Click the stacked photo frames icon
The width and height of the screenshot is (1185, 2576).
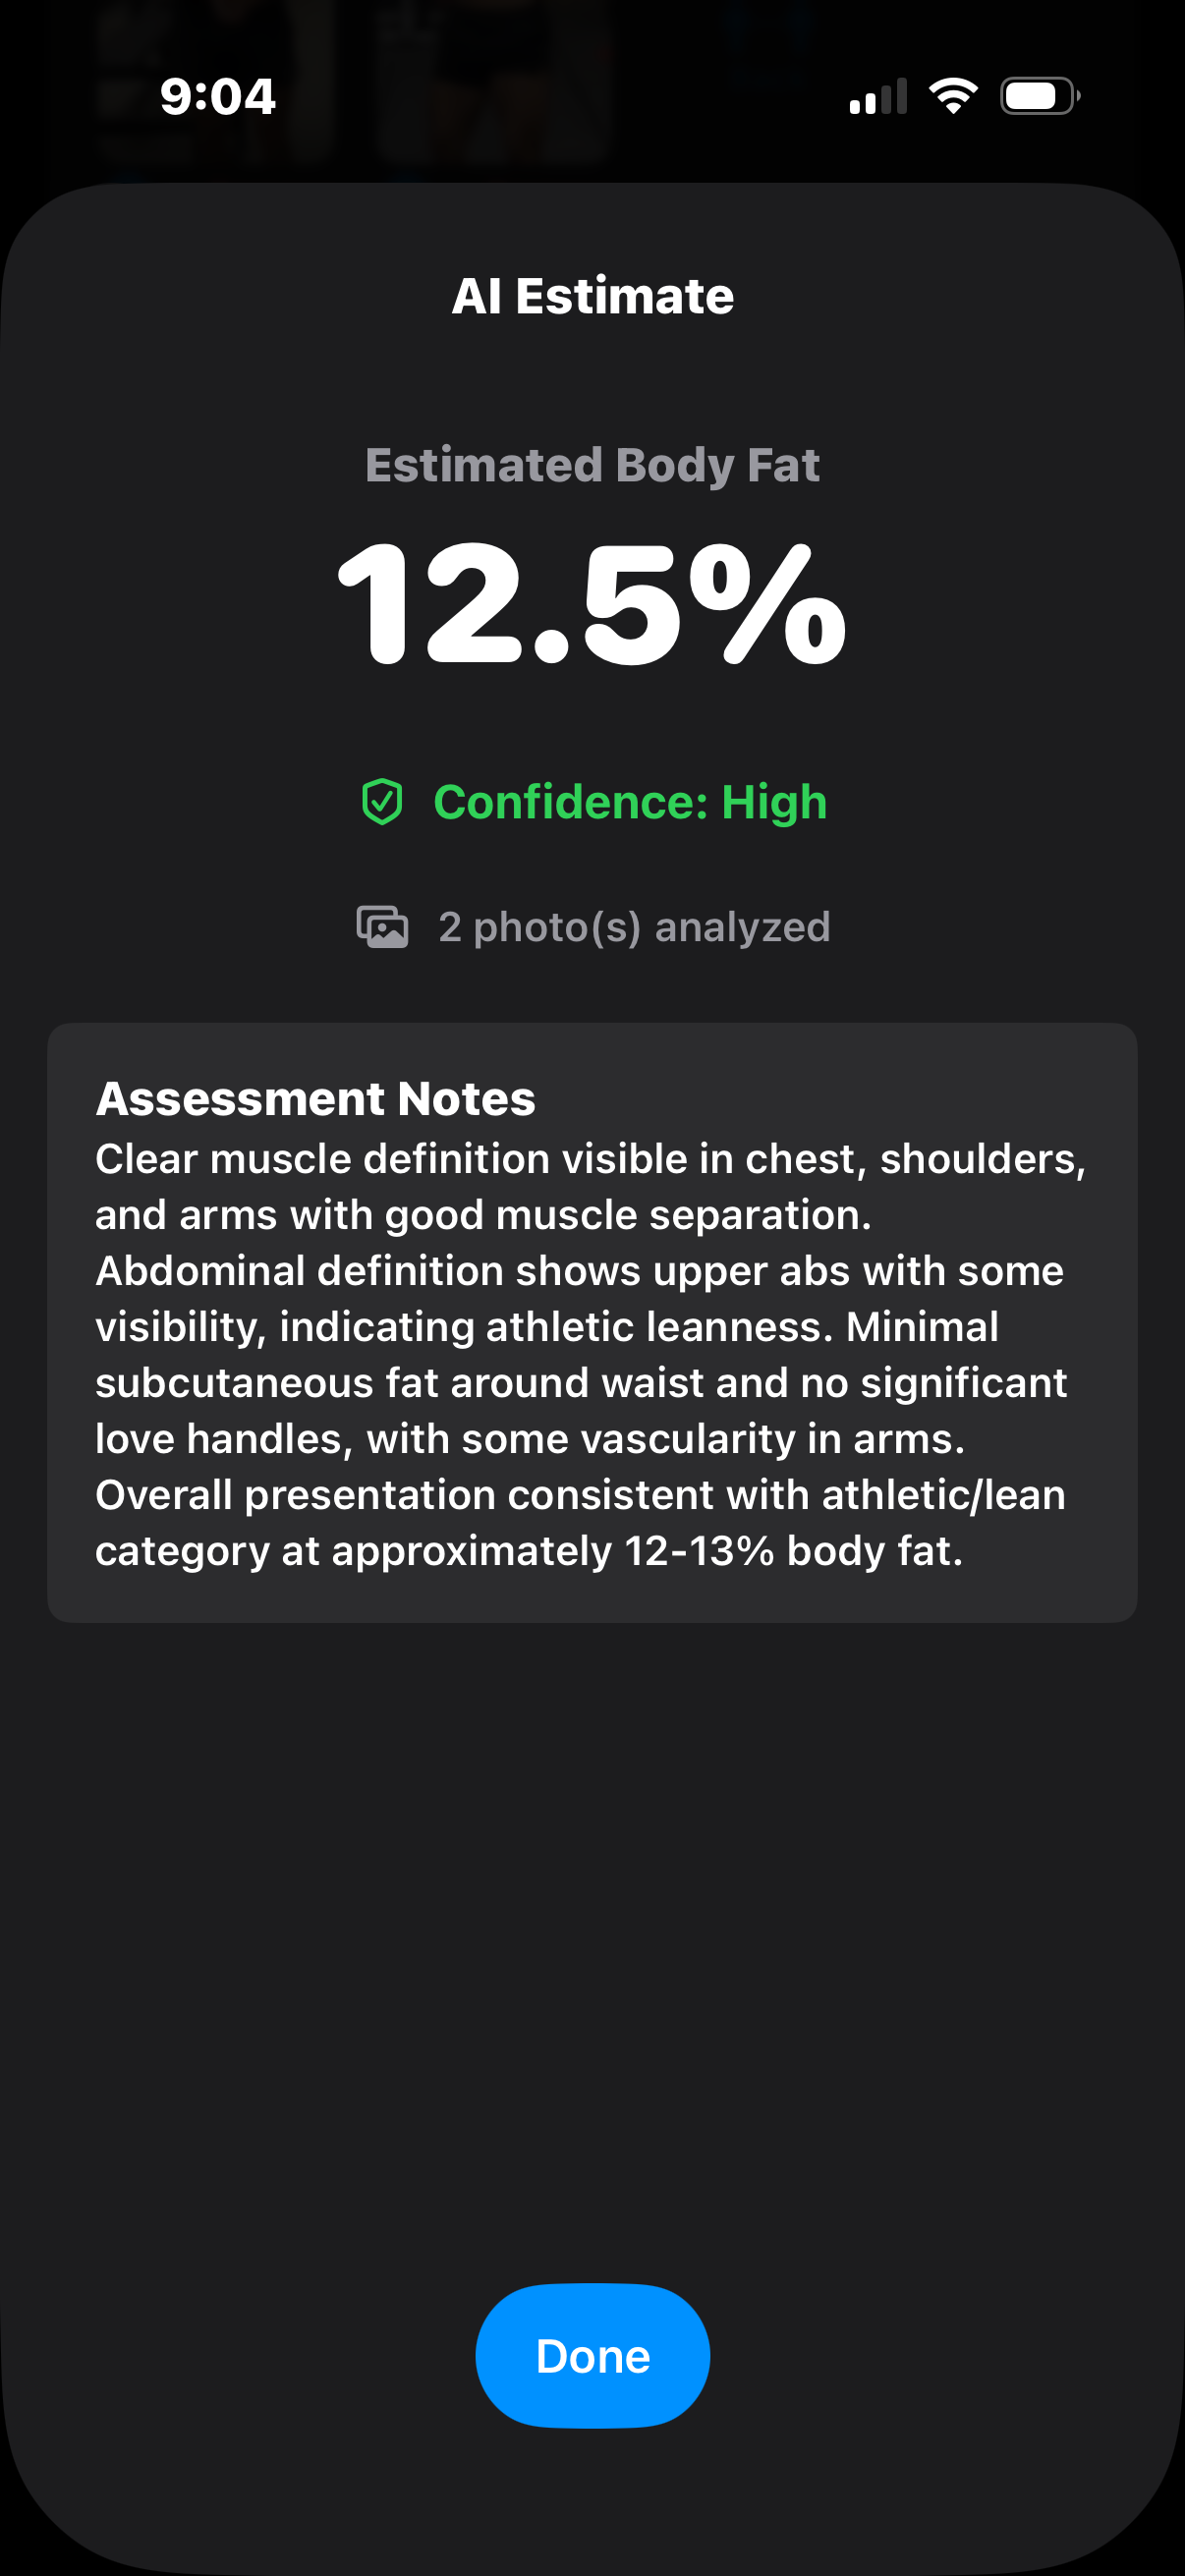381,926
